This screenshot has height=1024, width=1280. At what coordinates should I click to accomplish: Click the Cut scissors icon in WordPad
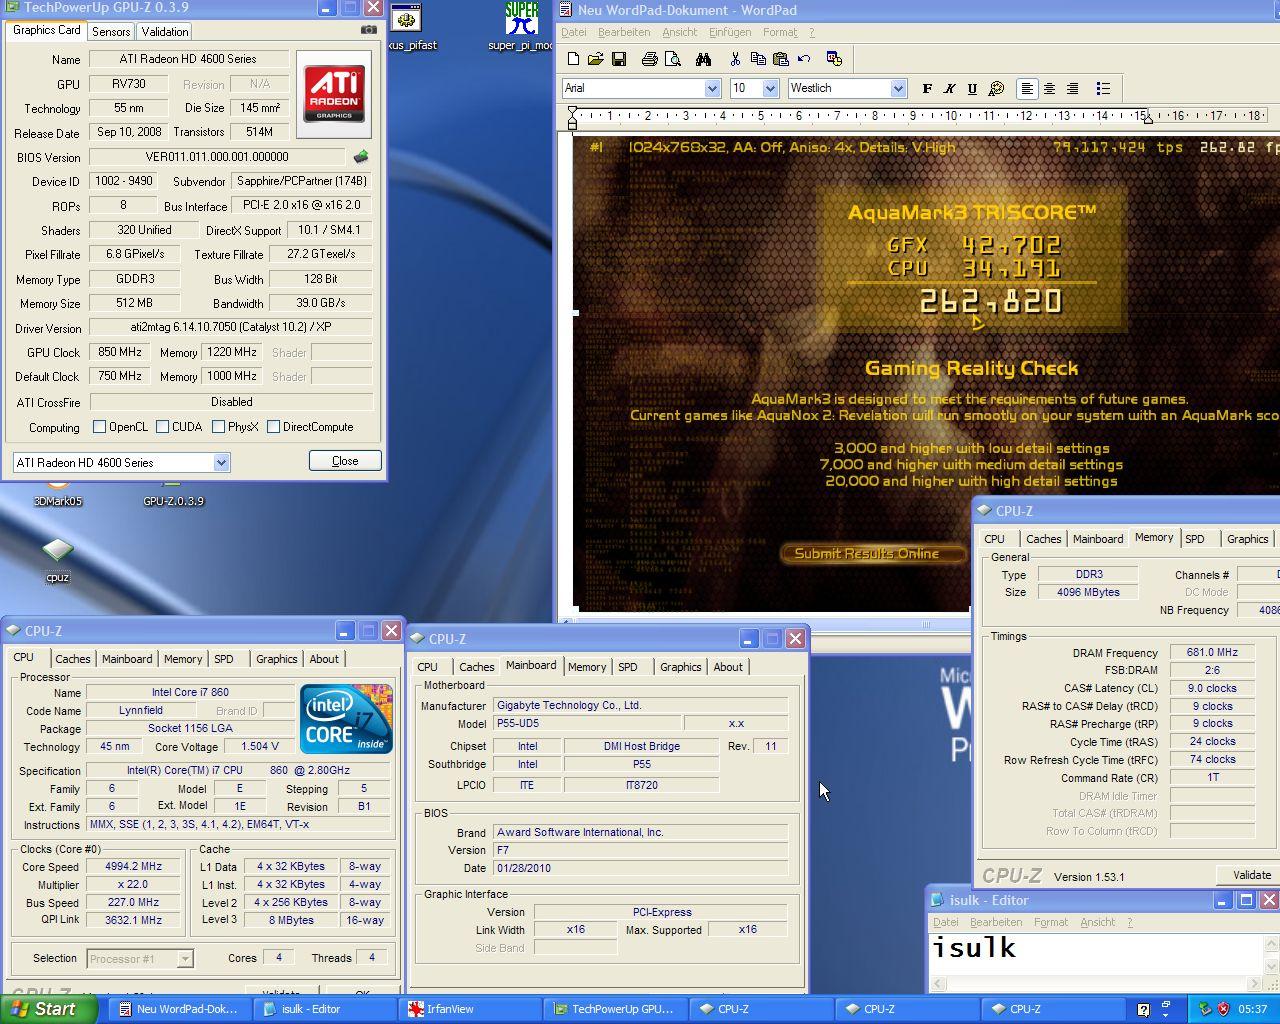[735, 59]
